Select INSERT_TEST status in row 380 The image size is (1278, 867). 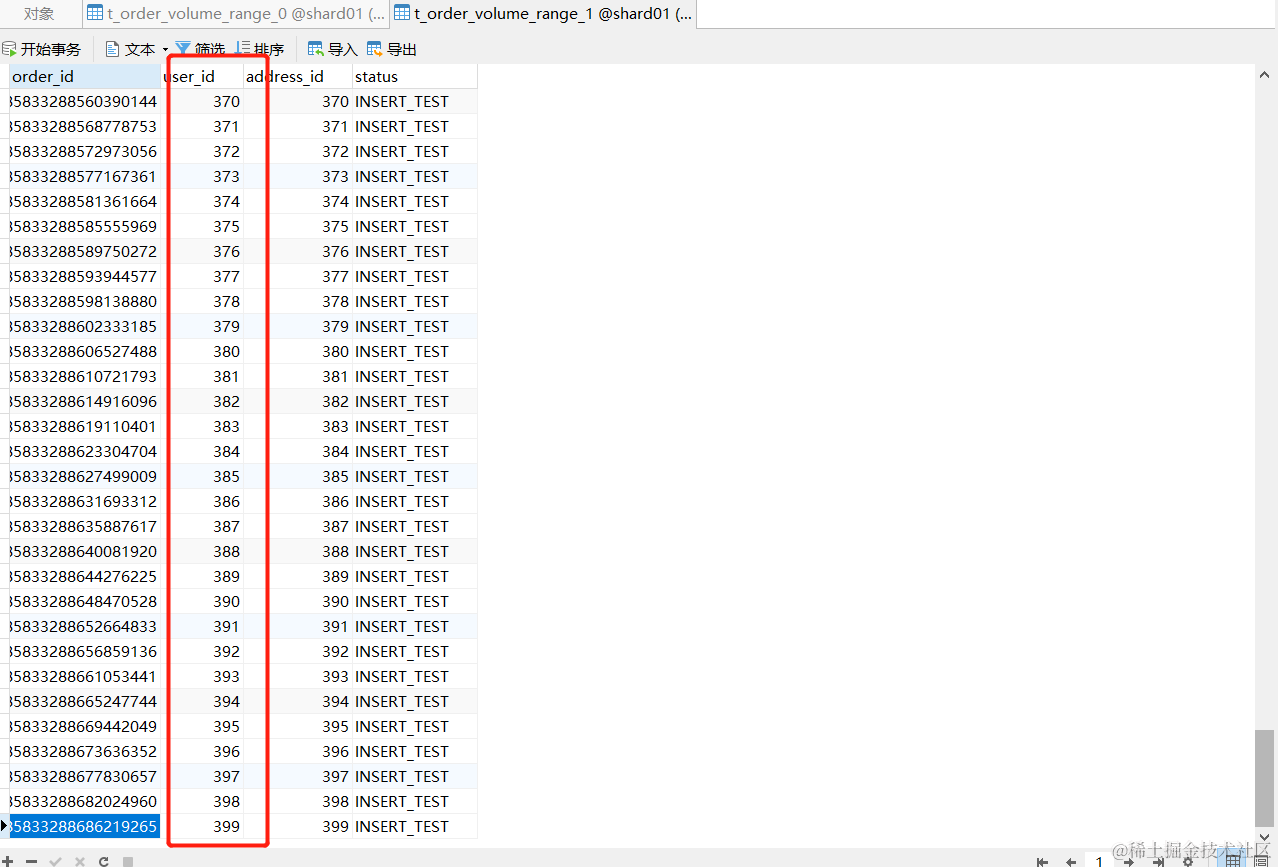pyautogui.click(x=414, y=351)
